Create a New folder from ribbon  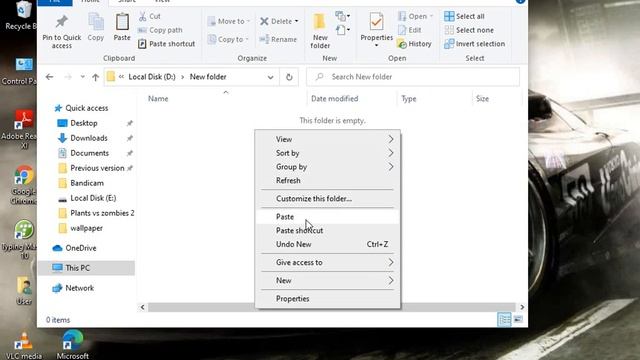[x=320, y=31]
